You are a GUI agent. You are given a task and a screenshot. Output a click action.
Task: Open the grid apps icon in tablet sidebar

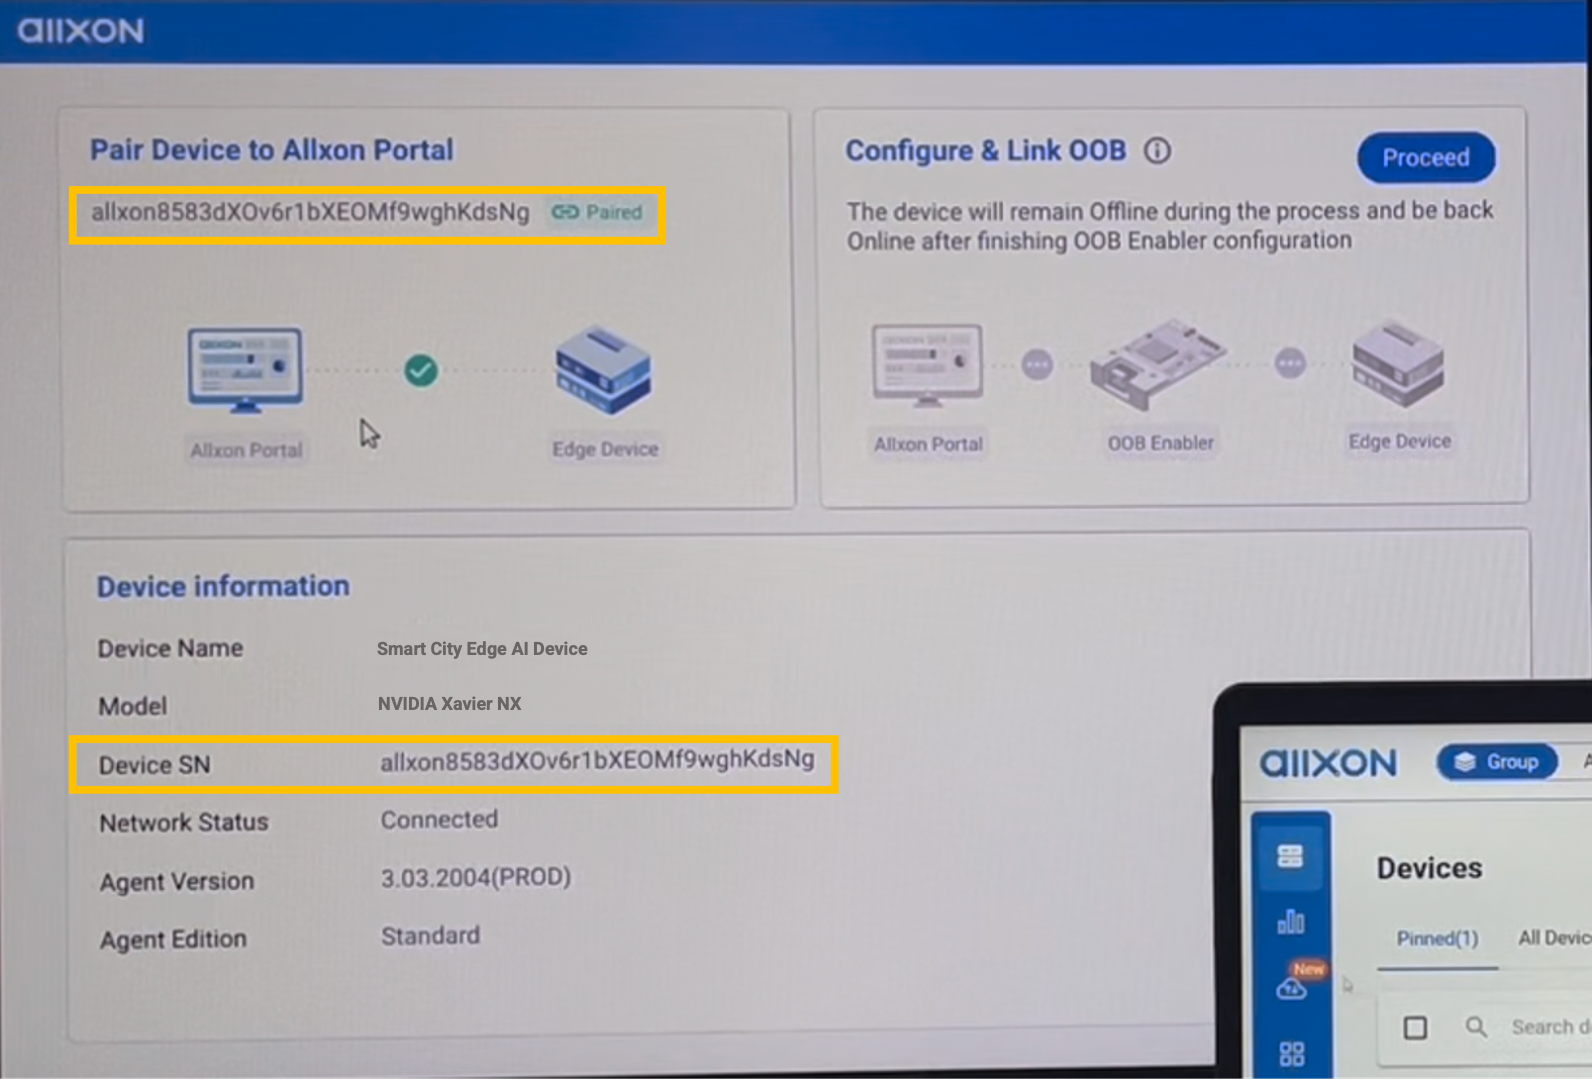1291,1053
